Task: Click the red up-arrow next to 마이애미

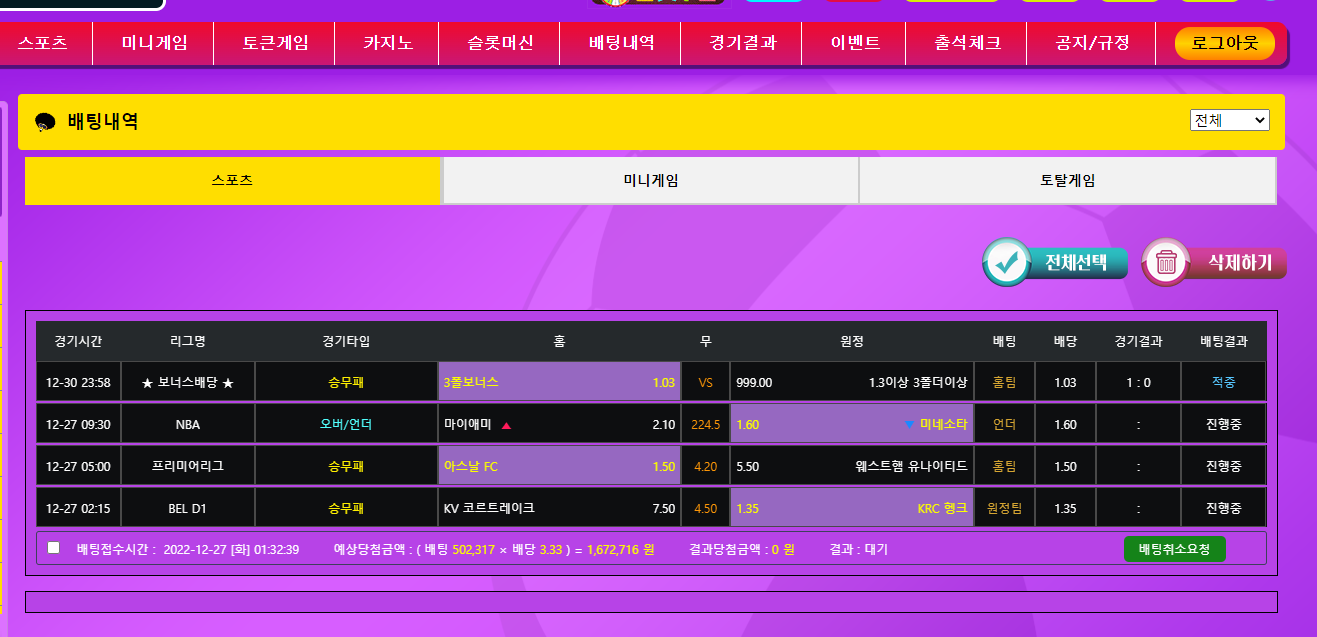Action: (x=506, y=425)
